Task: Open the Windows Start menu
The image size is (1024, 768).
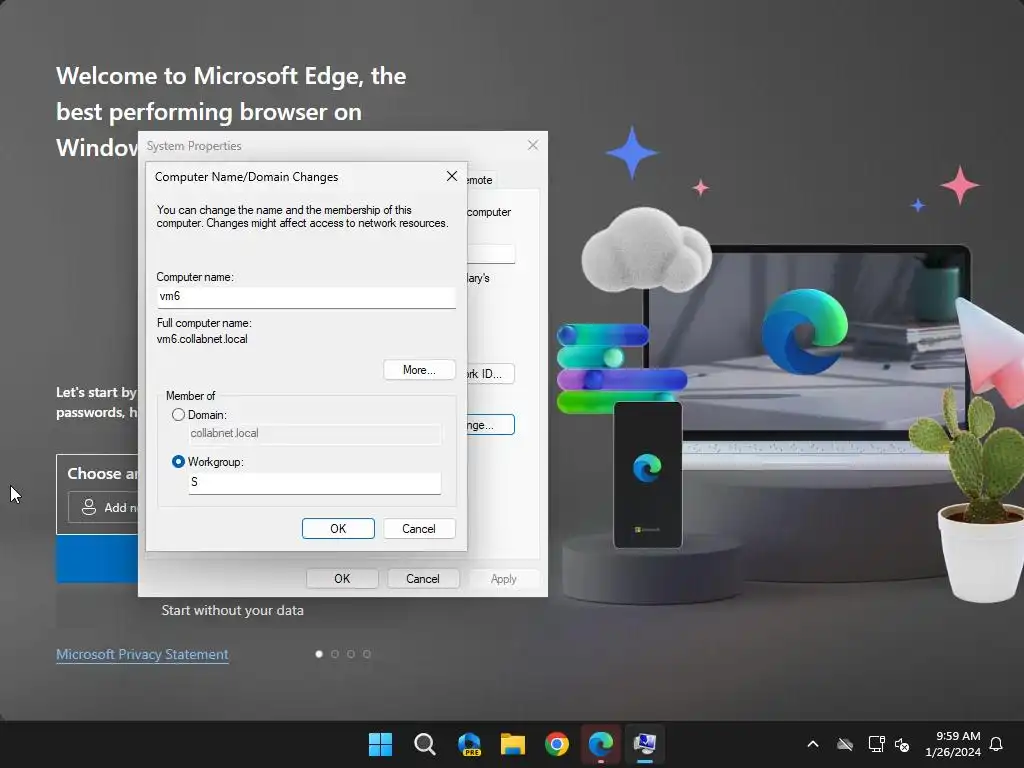Action: [x=380, y=744]
